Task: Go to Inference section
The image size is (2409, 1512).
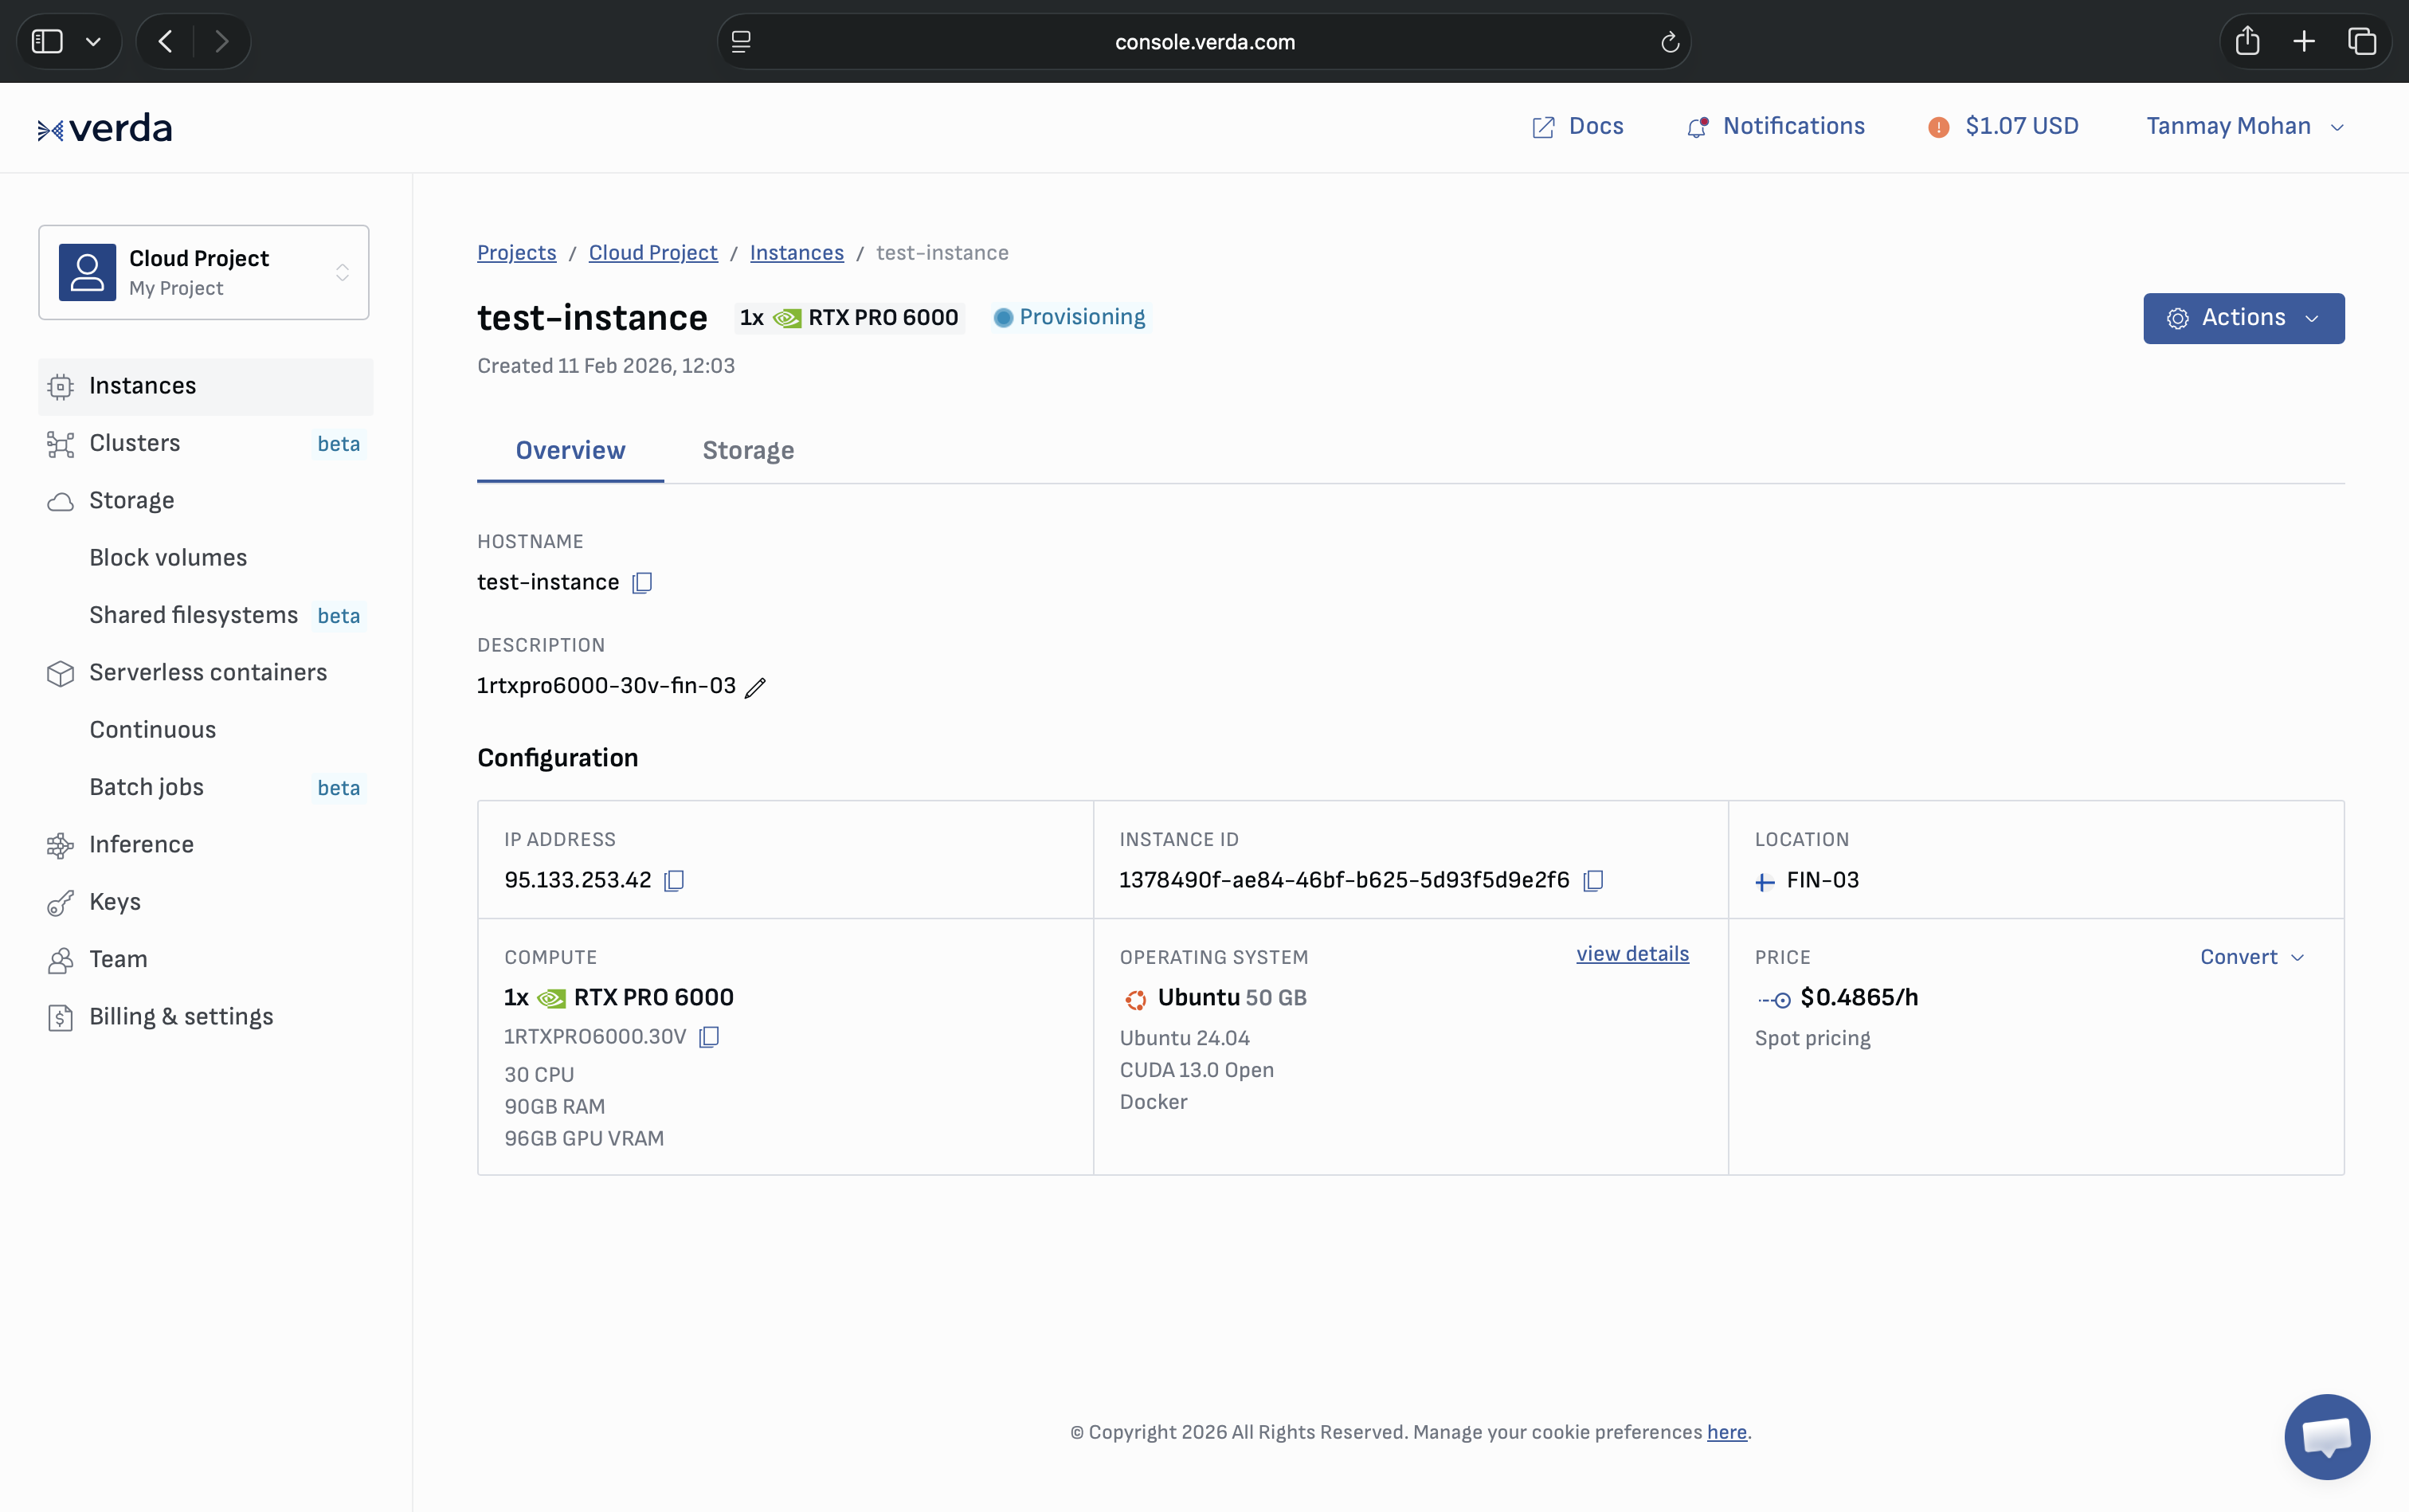Action: click(x=206, y=845)
